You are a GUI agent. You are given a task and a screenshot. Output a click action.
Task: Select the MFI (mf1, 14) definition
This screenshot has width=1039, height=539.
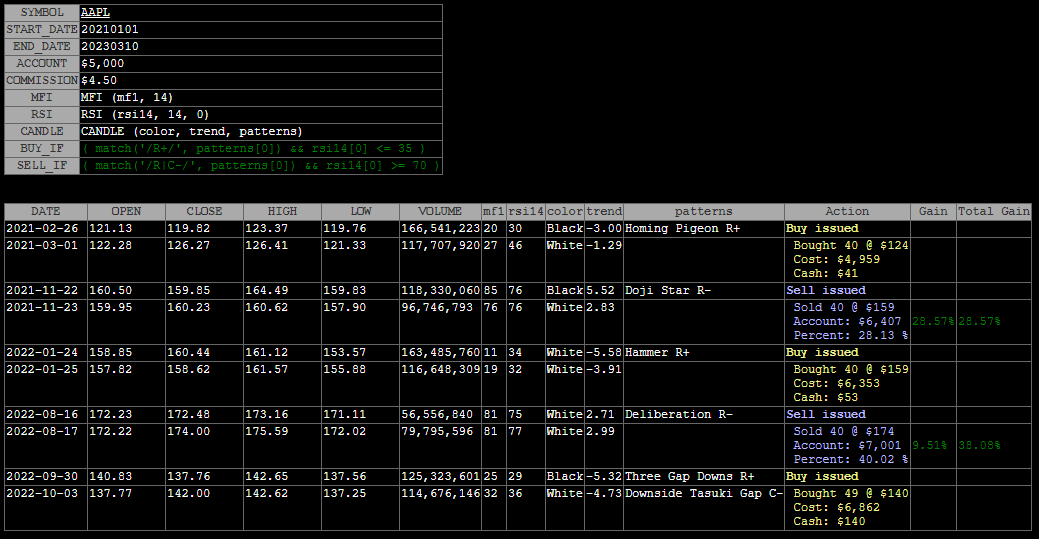[127, 97]
